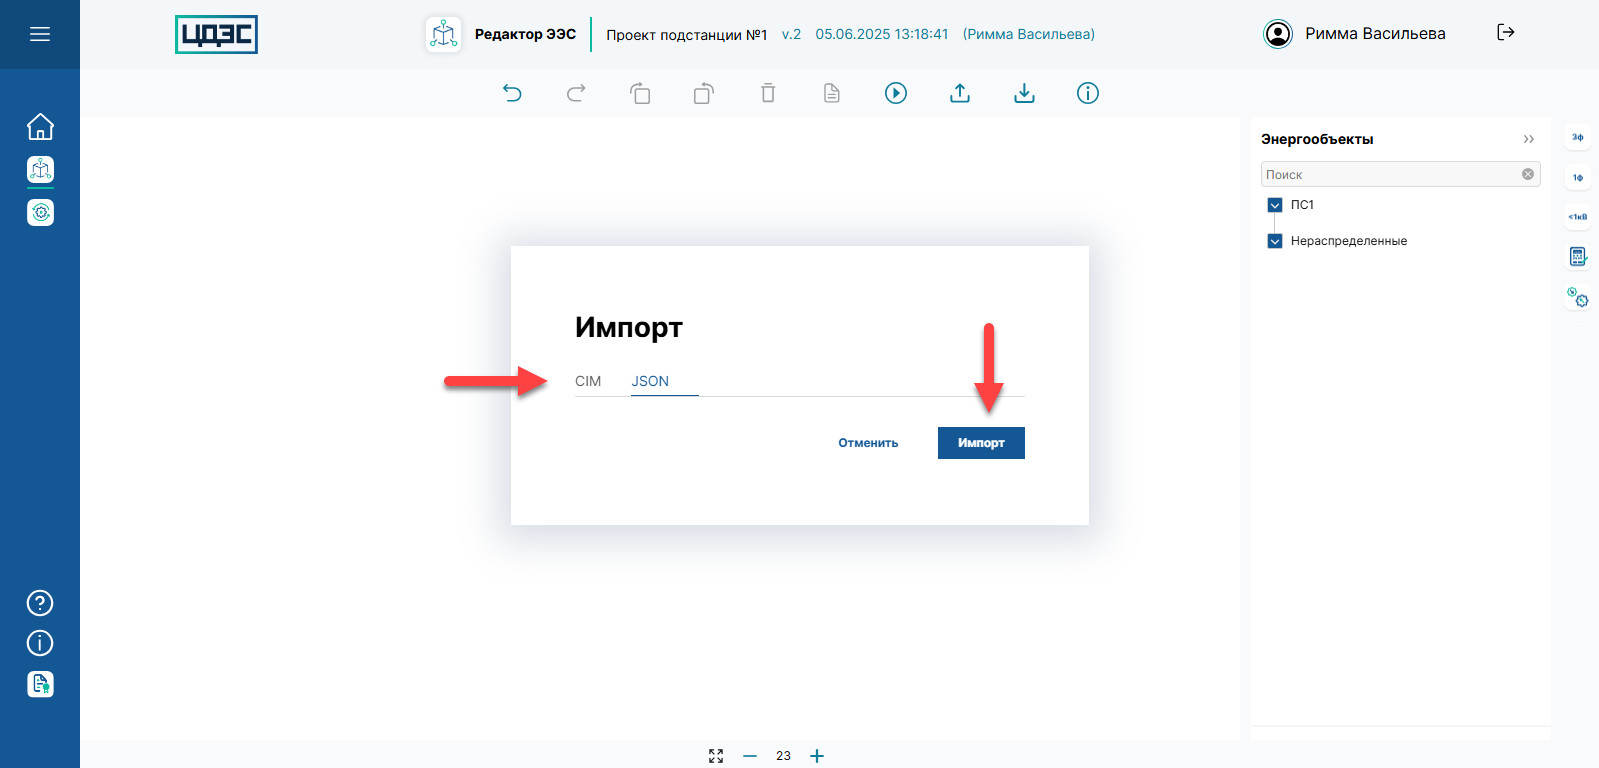Uncheck the ПС1 checkbox
Image resolution: width=1599 pixels, height=768 pixels.
pos(1275,205)
